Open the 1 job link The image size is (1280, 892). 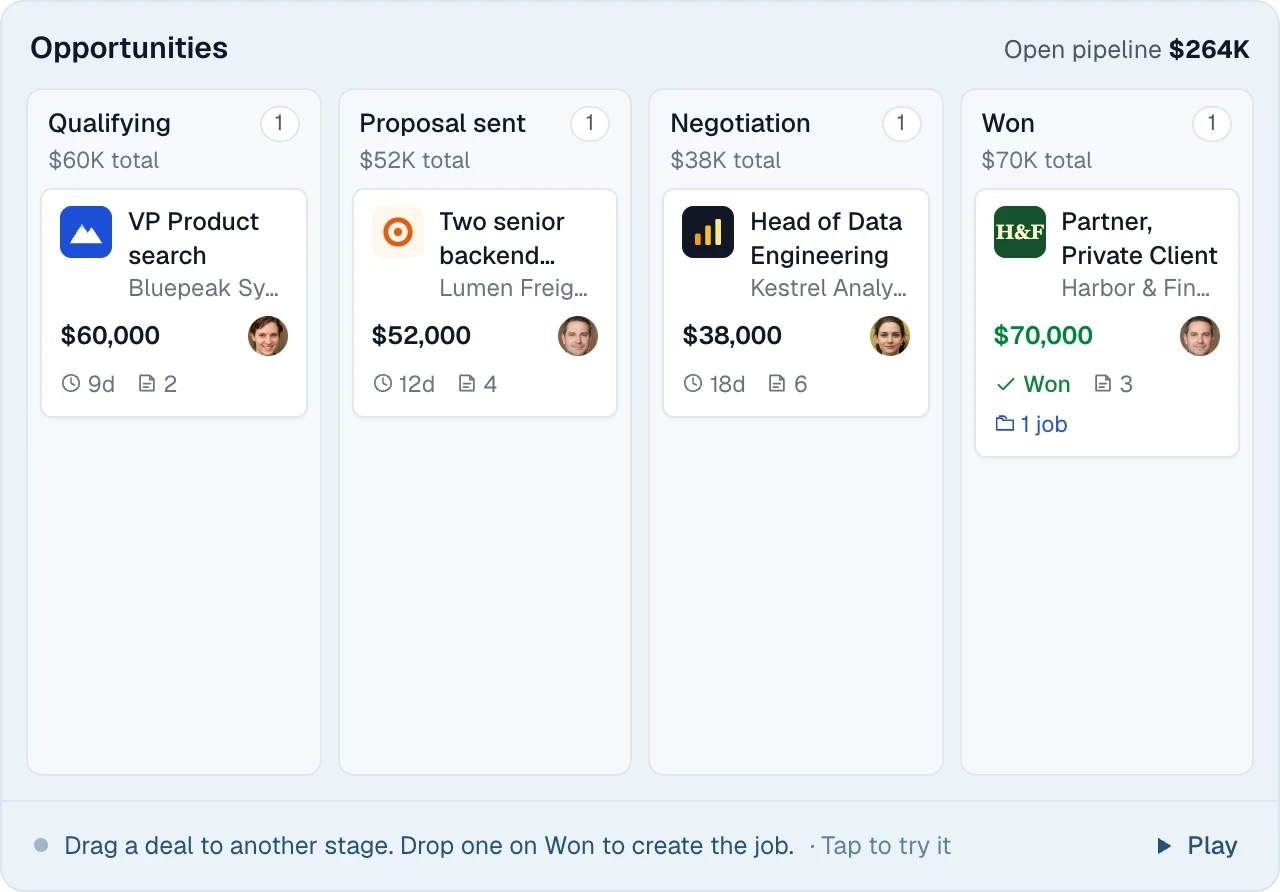point(1031,424)
